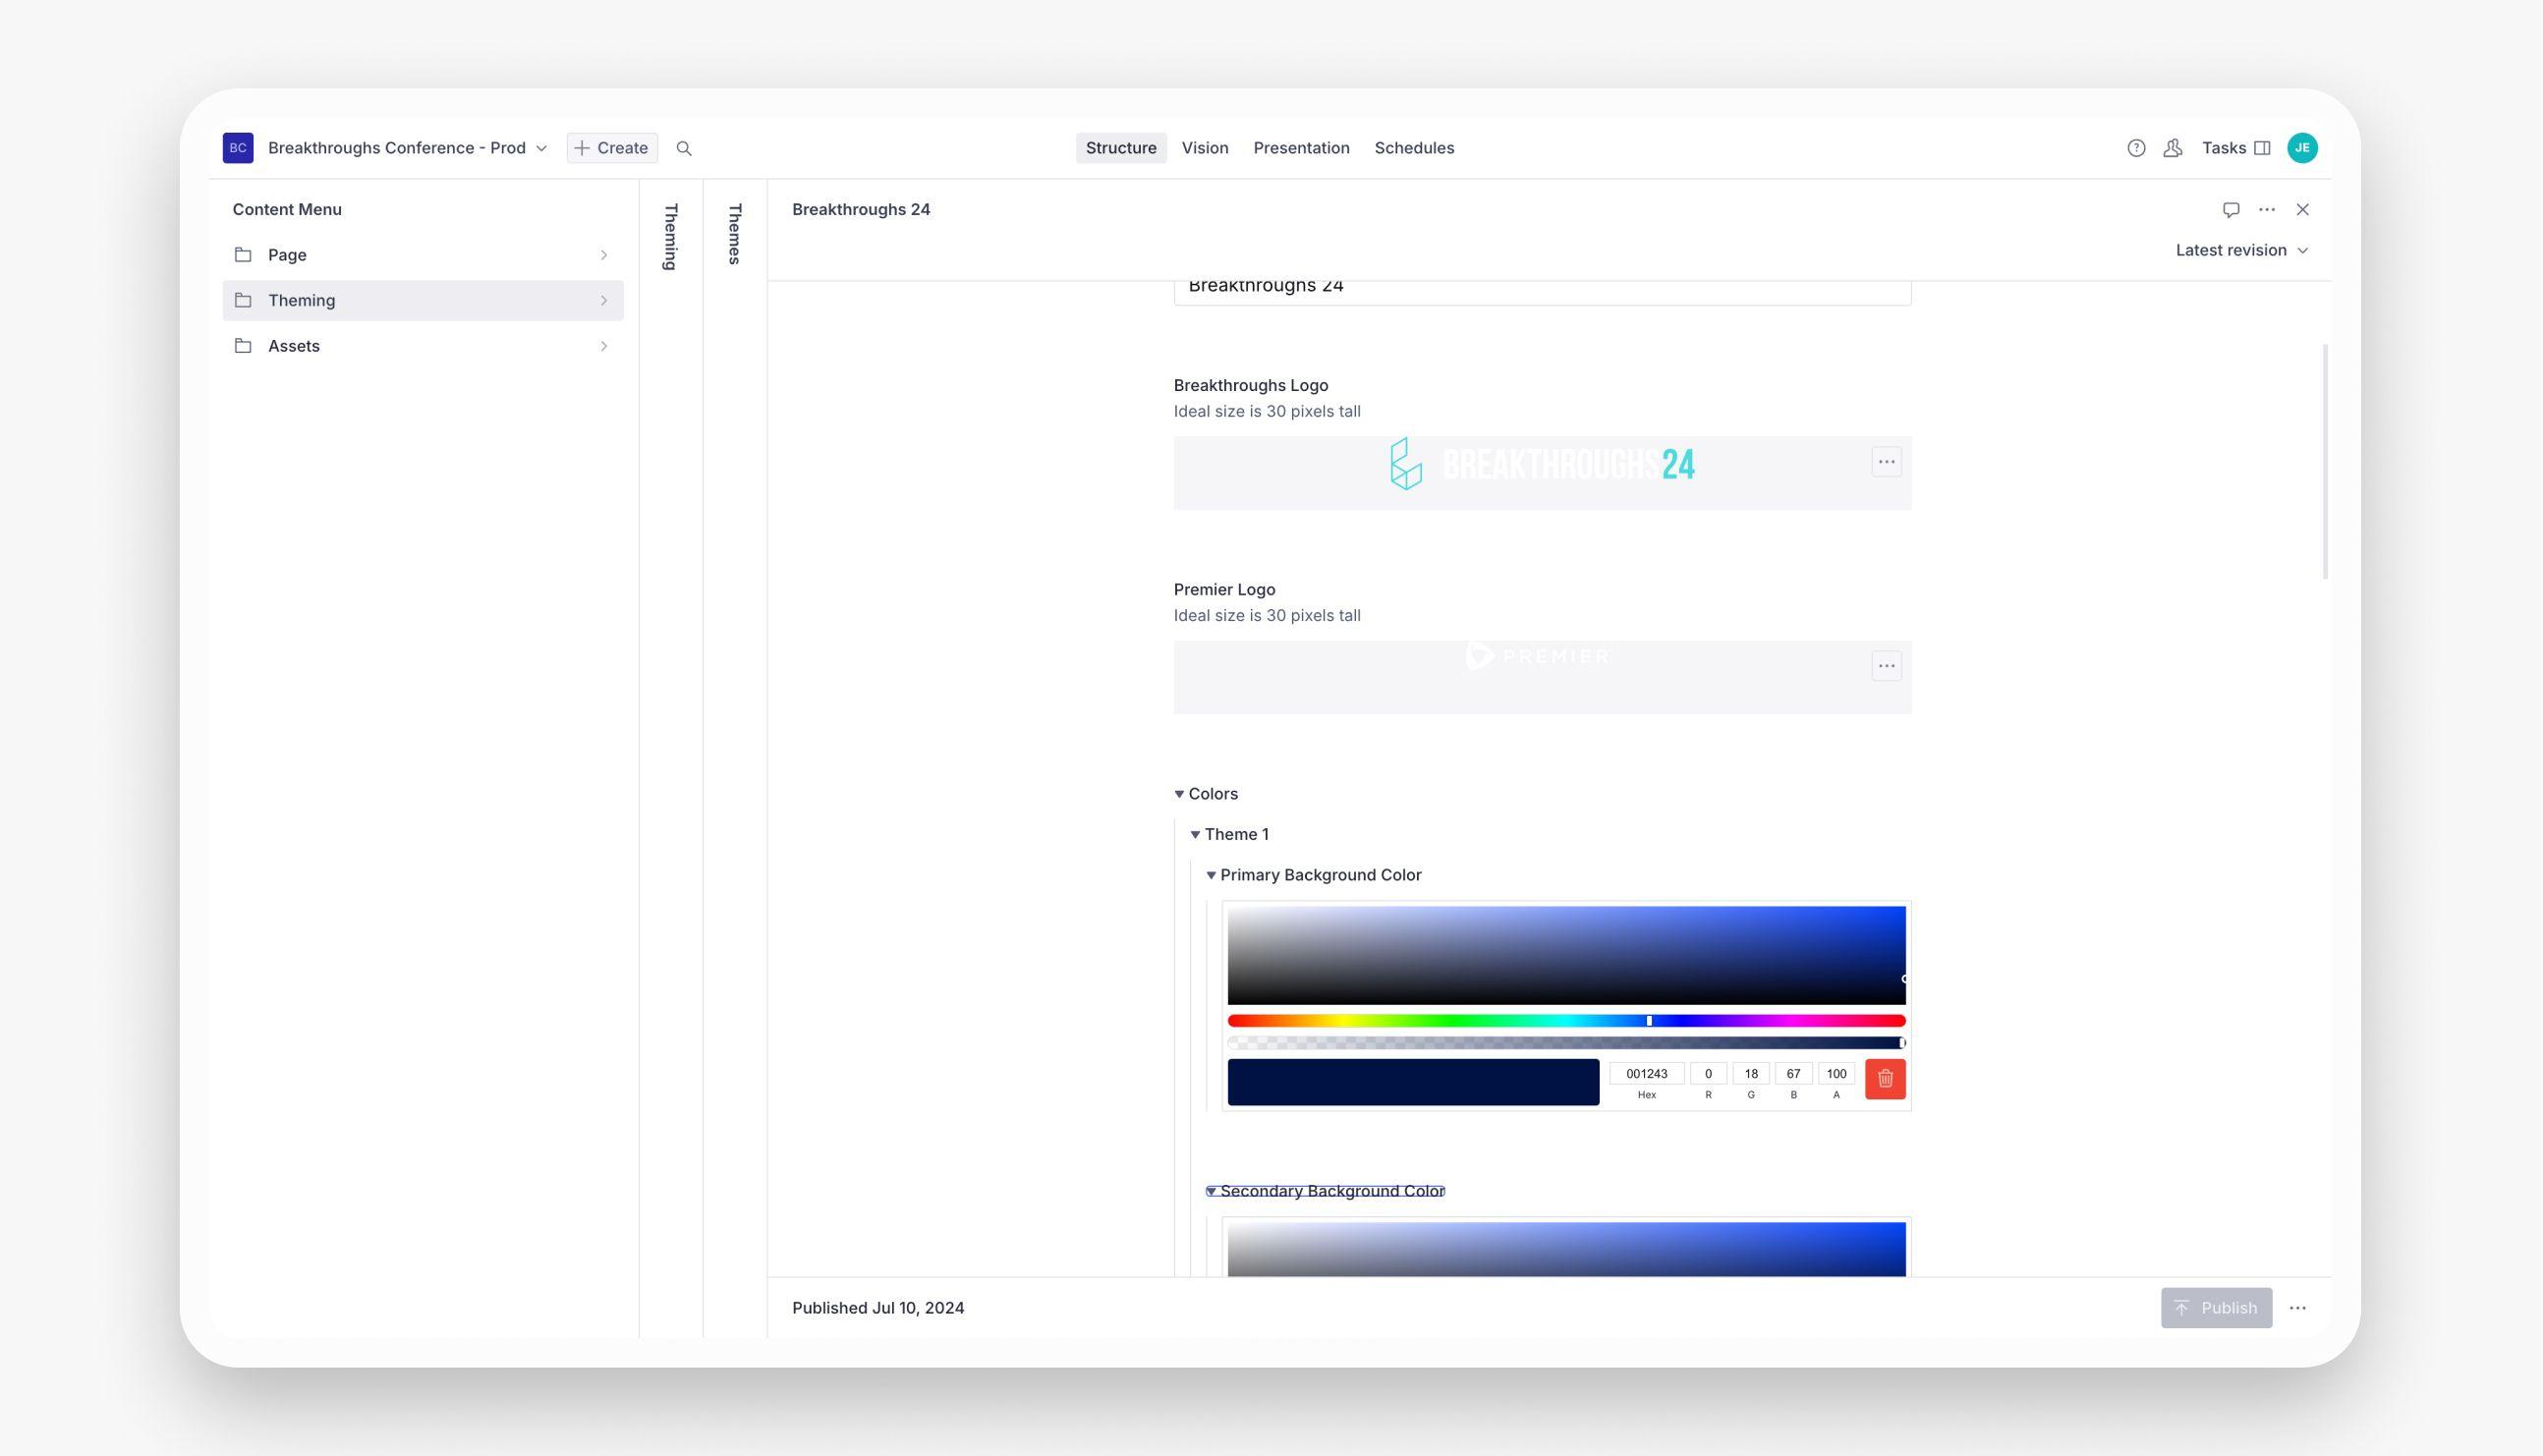The width and height of the screenshot is (2543, 1456).
Task: Open the help question mark icon
Action: click(x=2136, y=148)
